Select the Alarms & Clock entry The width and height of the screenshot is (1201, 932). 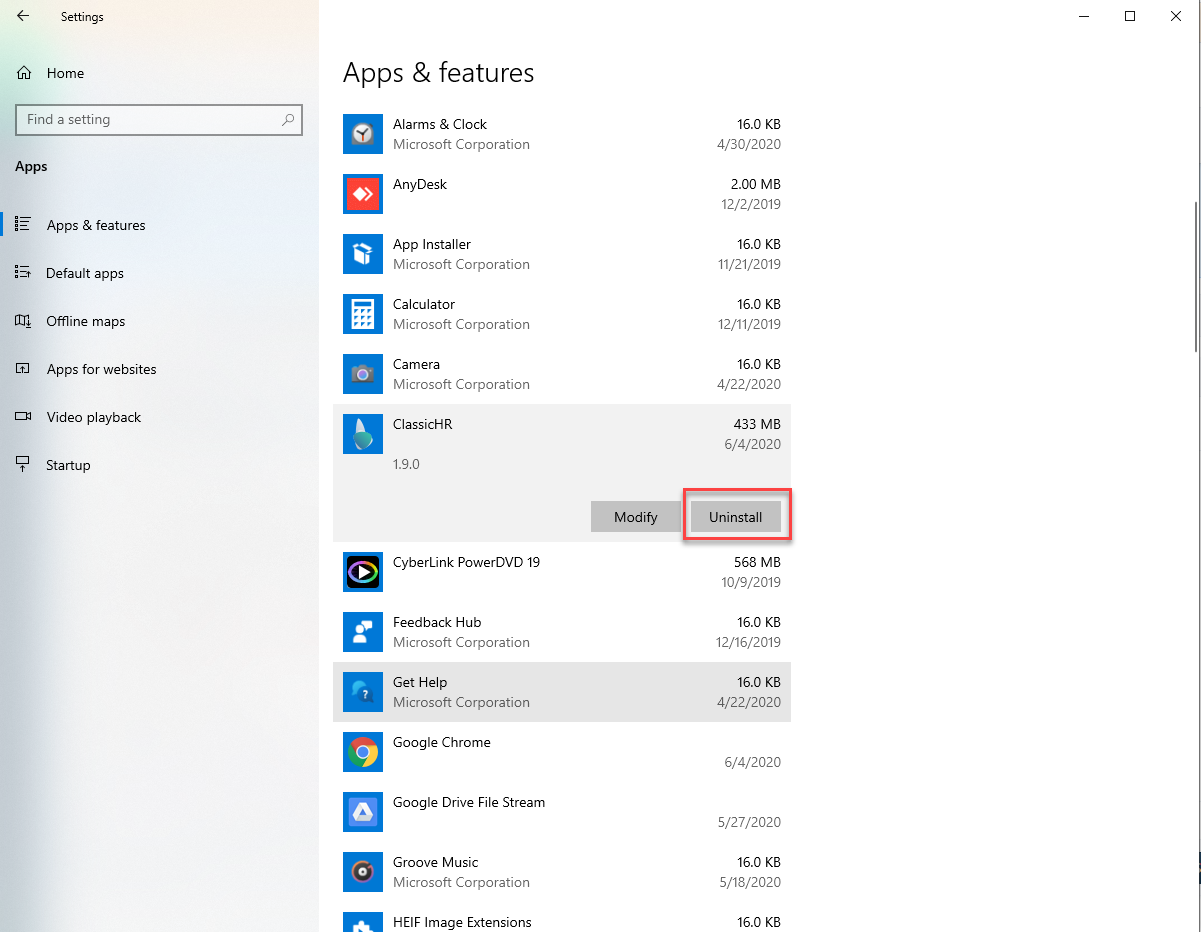[x=562, y=134]
